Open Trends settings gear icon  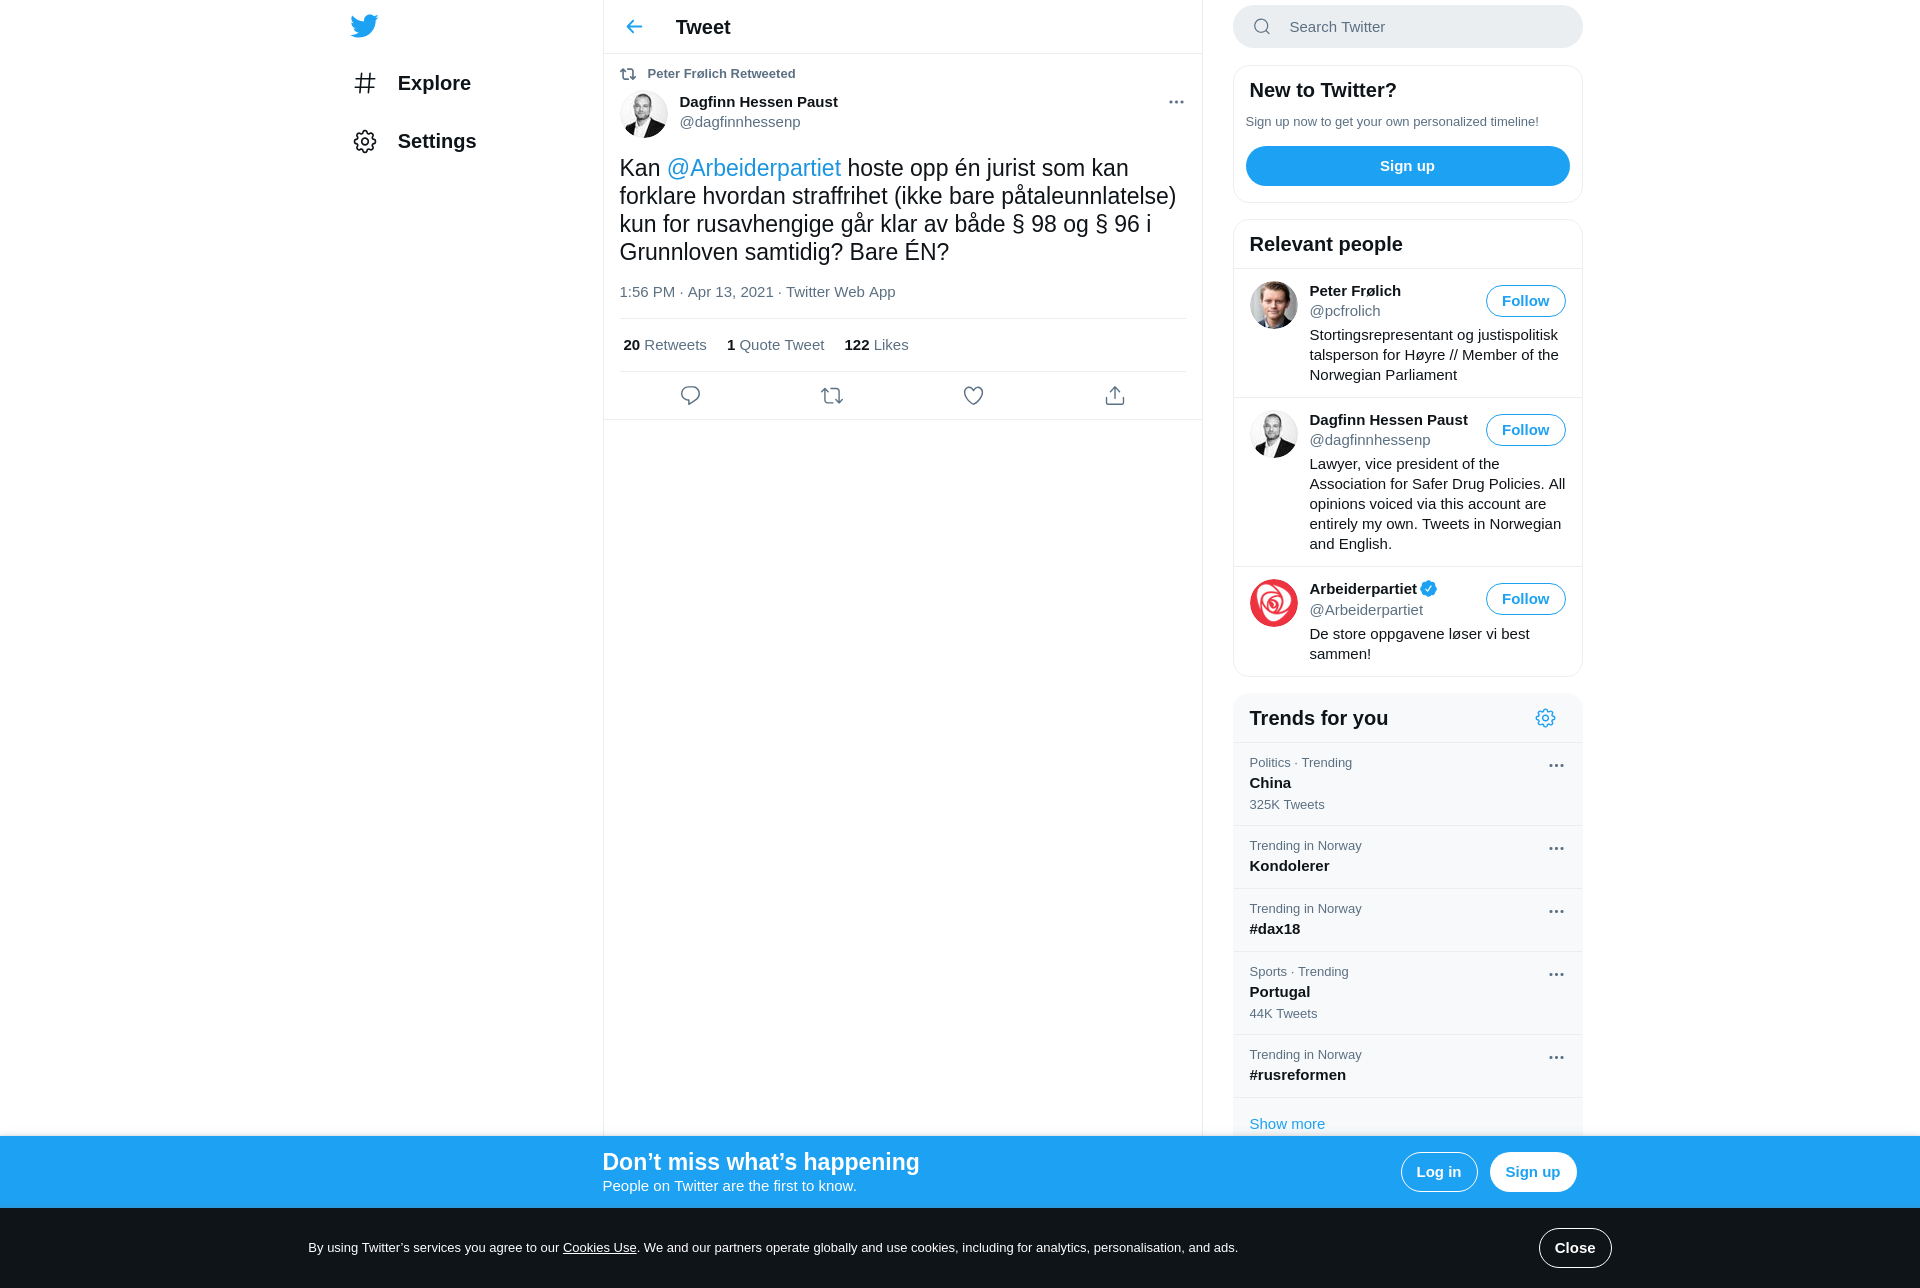1545,718
